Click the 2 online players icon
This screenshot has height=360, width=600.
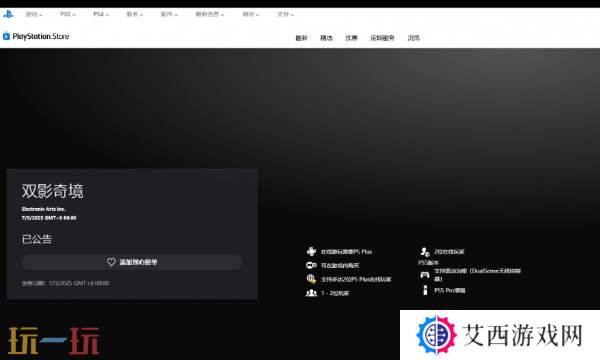tap(425, 251)
